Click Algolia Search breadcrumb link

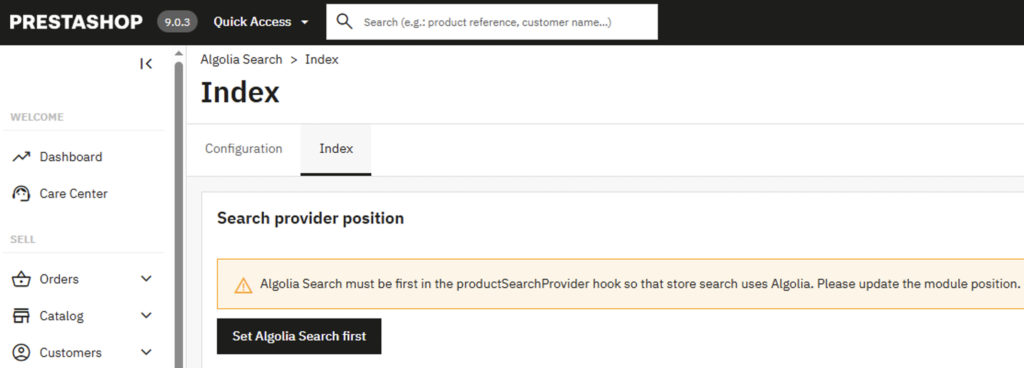click(241, 59)
